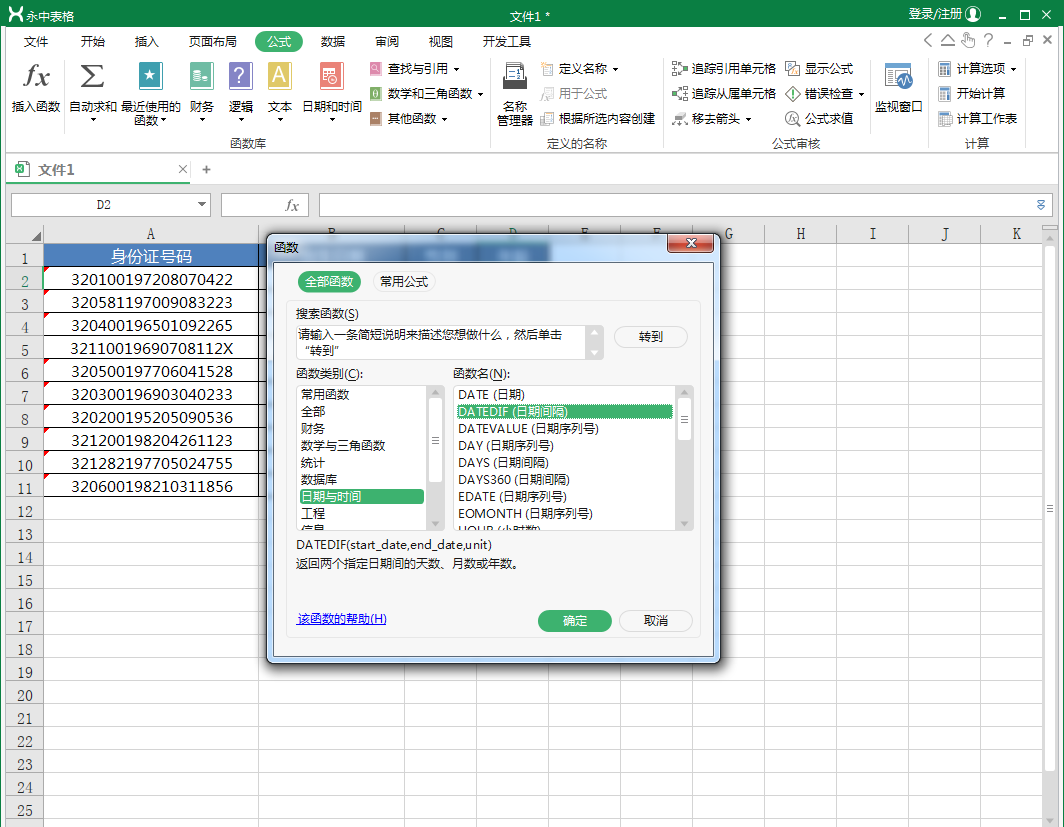The height and width of the screenshot is (827, 1064).
Task: Close the function (函数) dialog
Action: [691, 243]
